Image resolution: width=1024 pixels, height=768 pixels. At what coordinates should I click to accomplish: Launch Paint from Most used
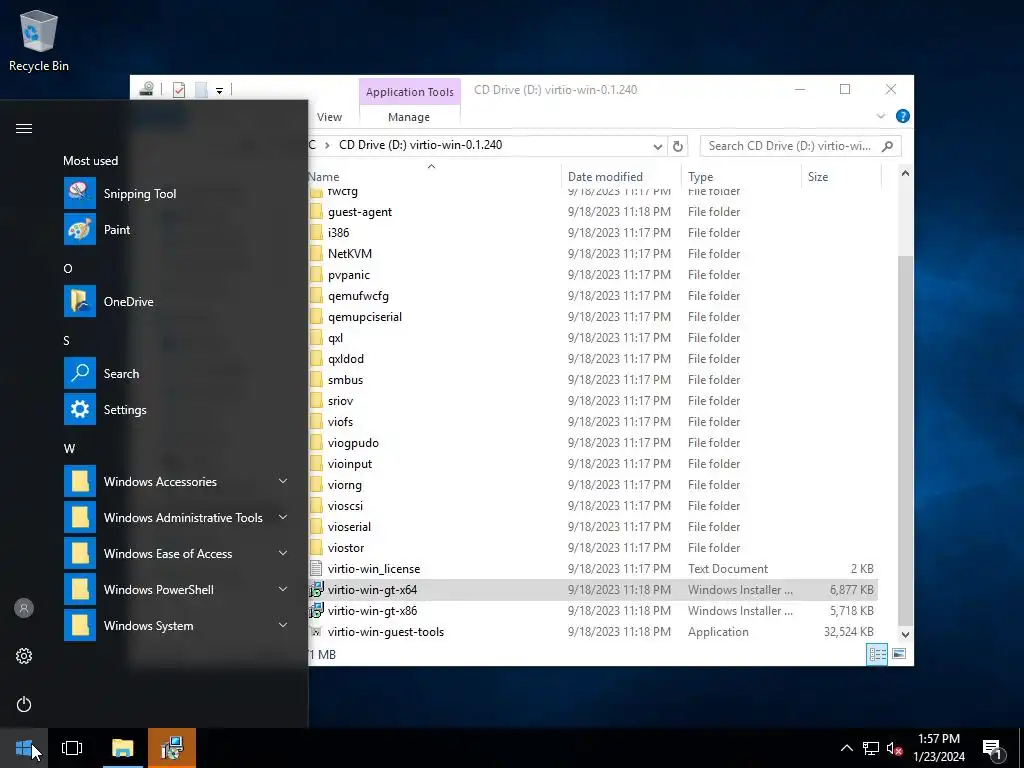coord(116,230)
